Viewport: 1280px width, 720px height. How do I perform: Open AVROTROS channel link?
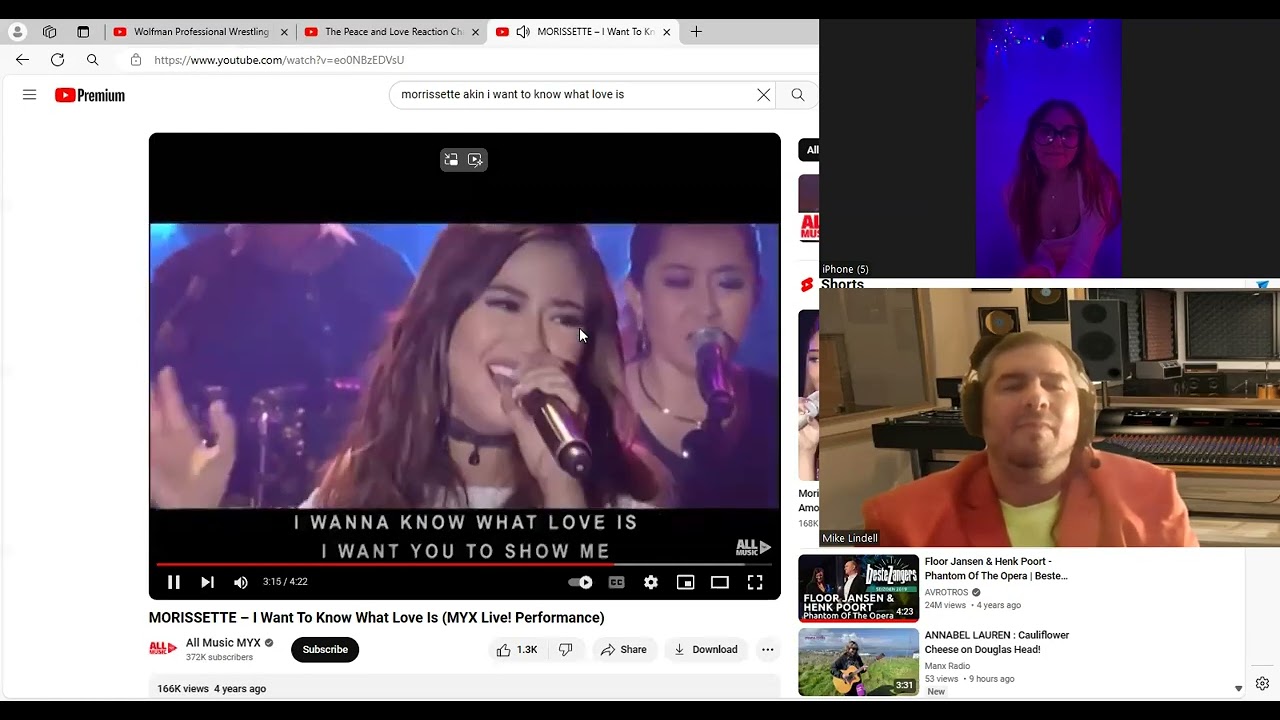point(946,592)
